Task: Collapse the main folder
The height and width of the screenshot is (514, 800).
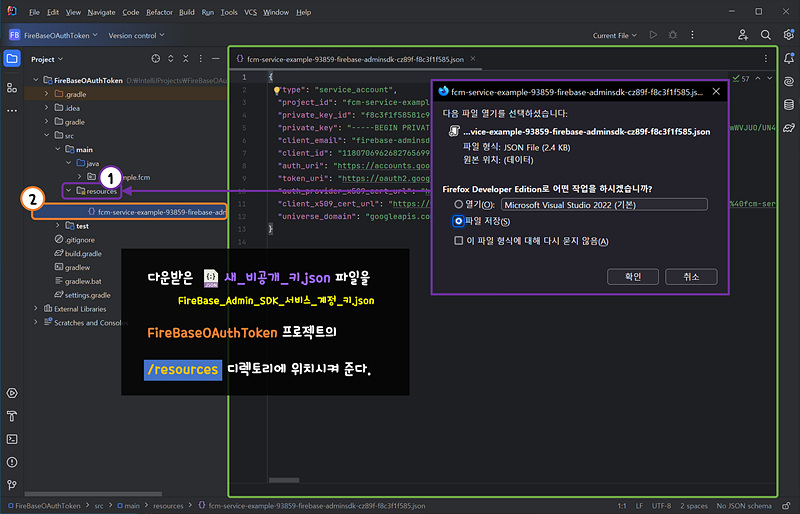Action: 58,149
